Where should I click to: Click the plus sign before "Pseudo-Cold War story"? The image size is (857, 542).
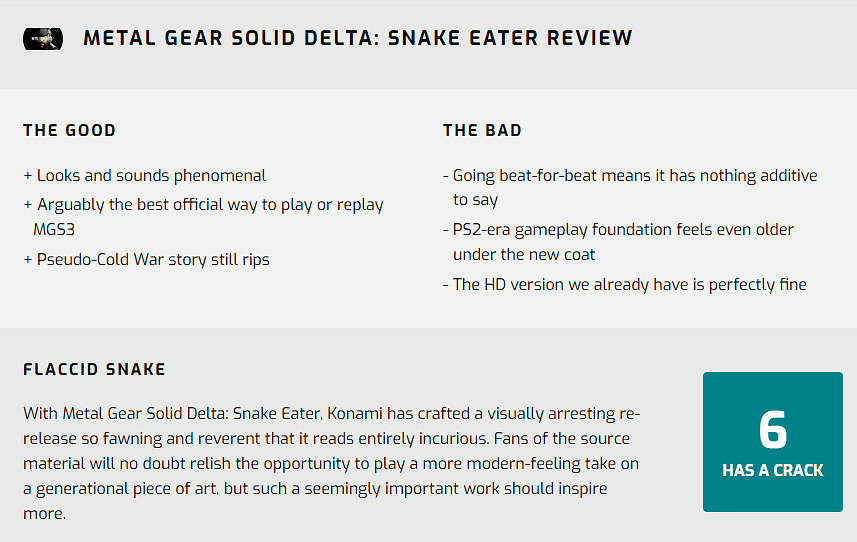[x=28, y=260]
